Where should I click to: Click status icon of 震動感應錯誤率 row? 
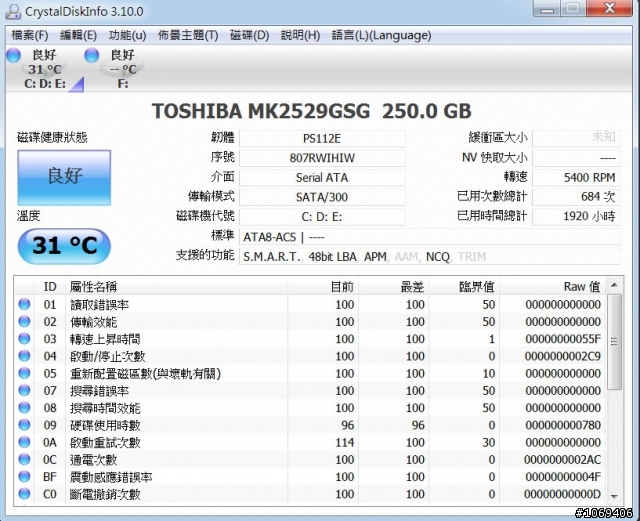tap(24, 476)
